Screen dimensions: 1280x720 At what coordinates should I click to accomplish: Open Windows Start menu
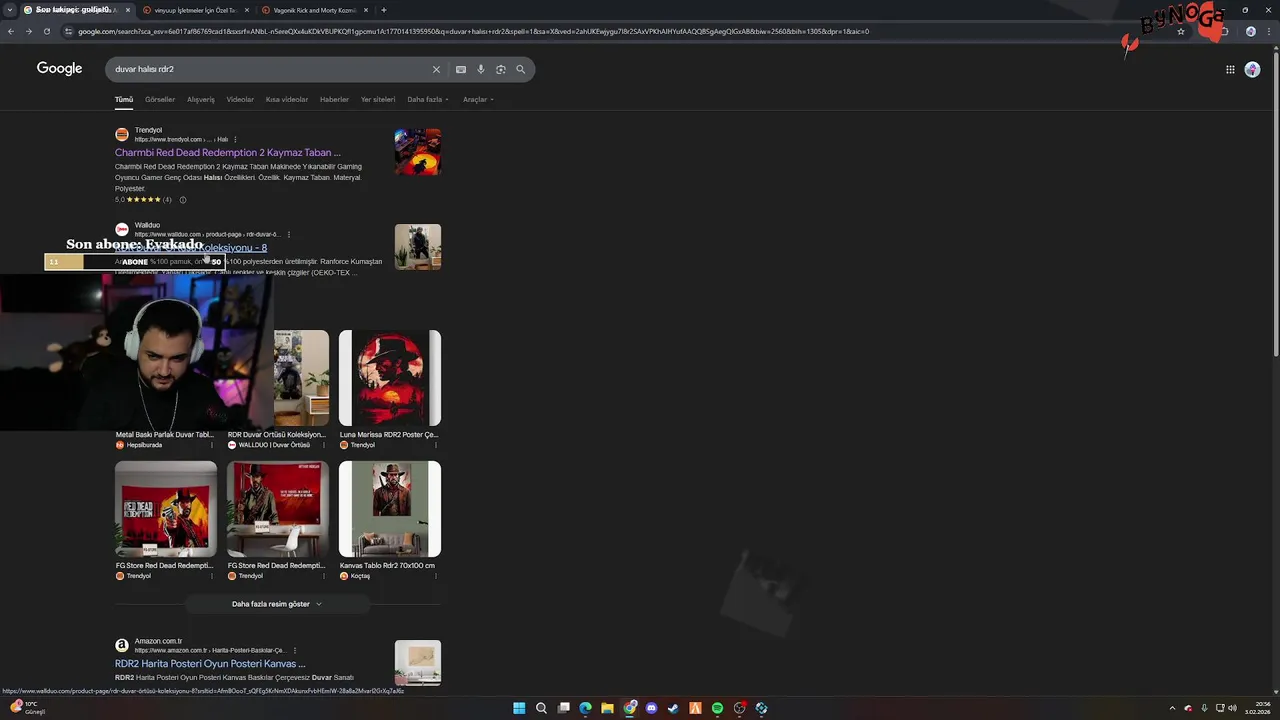click(519, 708)
